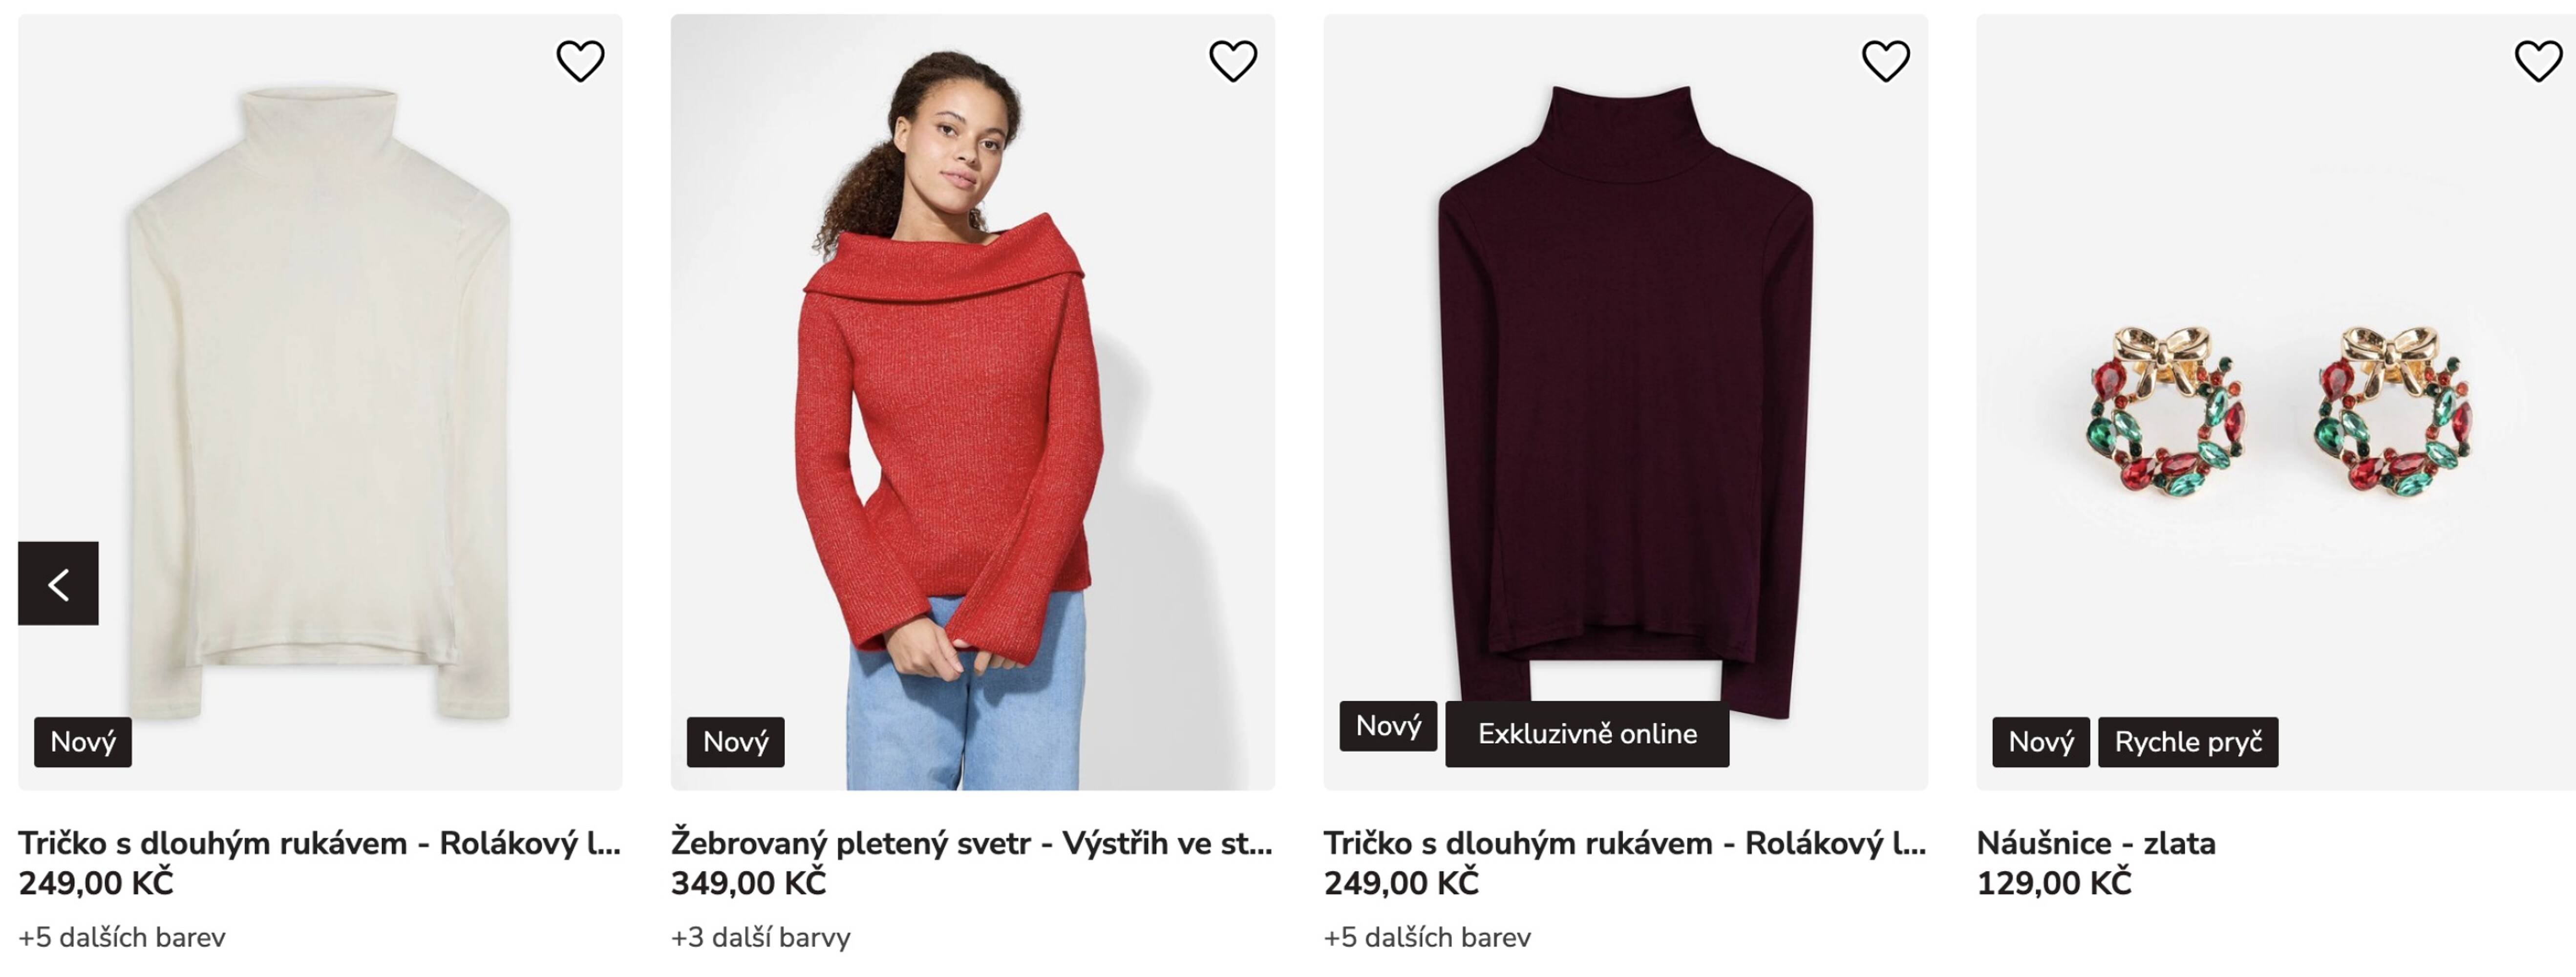Viewport: 2576px width, 977px height.
Task: Expand "+5 dalších barev" under burgundy shirt
Action: pyautogui.click(x=1427, y=937)
